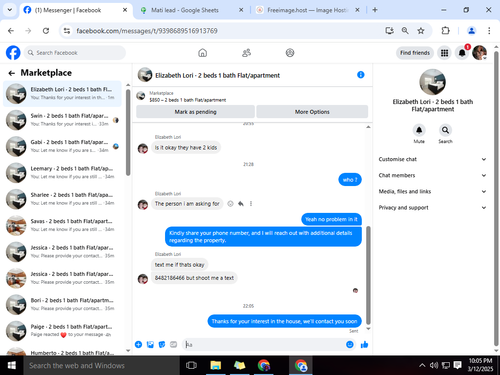Click the browser address bar URL
This screenshot has width=500, height=375.
click(147, 31)
